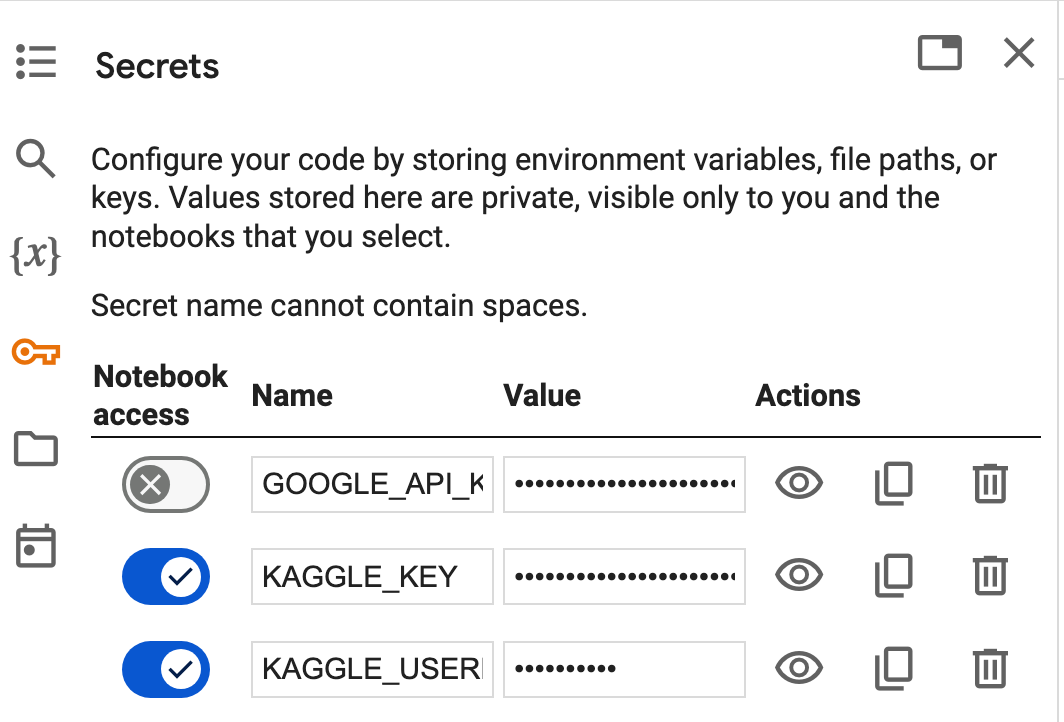Open the Files folder icon in sidebar
This screenshot has width=1064, height=722.
[36, 449]
